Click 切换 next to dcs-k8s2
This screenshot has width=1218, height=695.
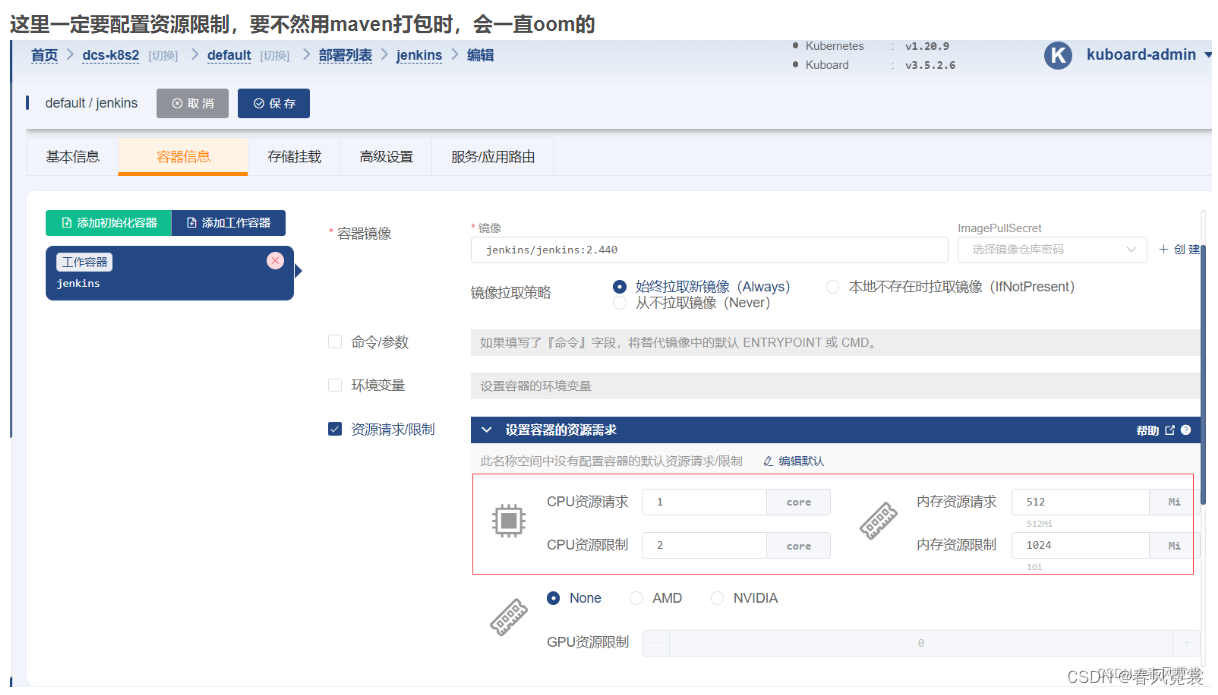coord(163,56)
